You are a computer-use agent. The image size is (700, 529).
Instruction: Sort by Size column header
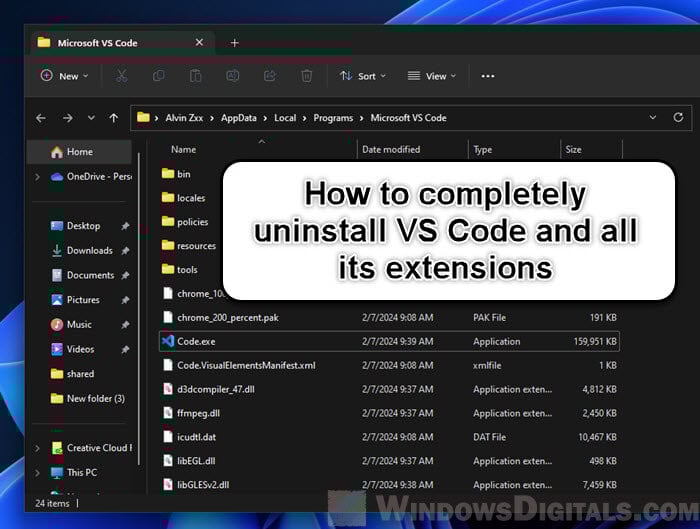click(x=574, y=150)
